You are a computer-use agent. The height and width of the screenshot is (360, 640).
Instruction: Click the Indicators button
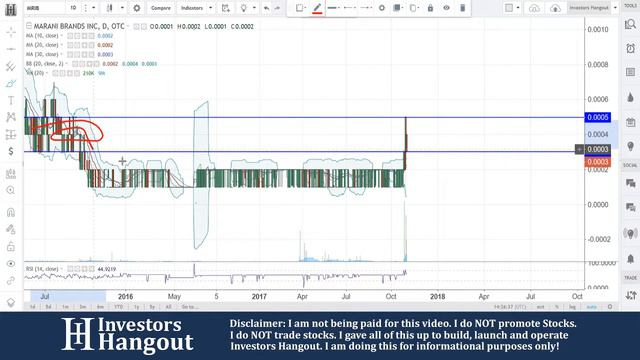pyautogui.click(x=192, y=8)
